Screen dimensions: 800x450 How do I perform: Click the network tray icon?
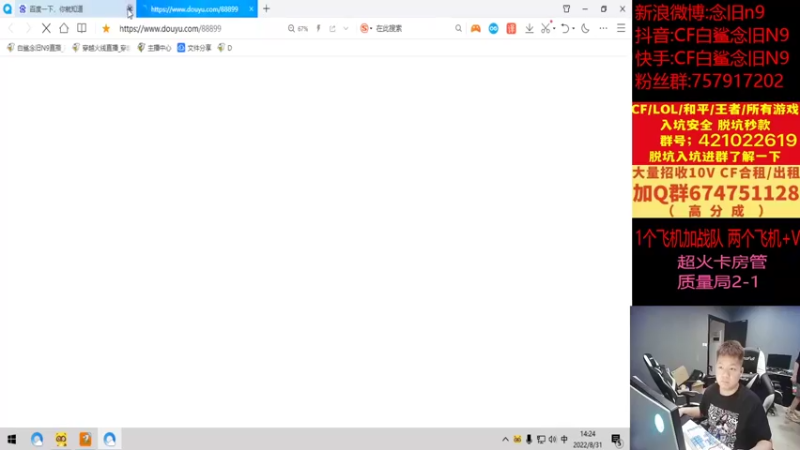pyautogui.click(x=541, y=439)
